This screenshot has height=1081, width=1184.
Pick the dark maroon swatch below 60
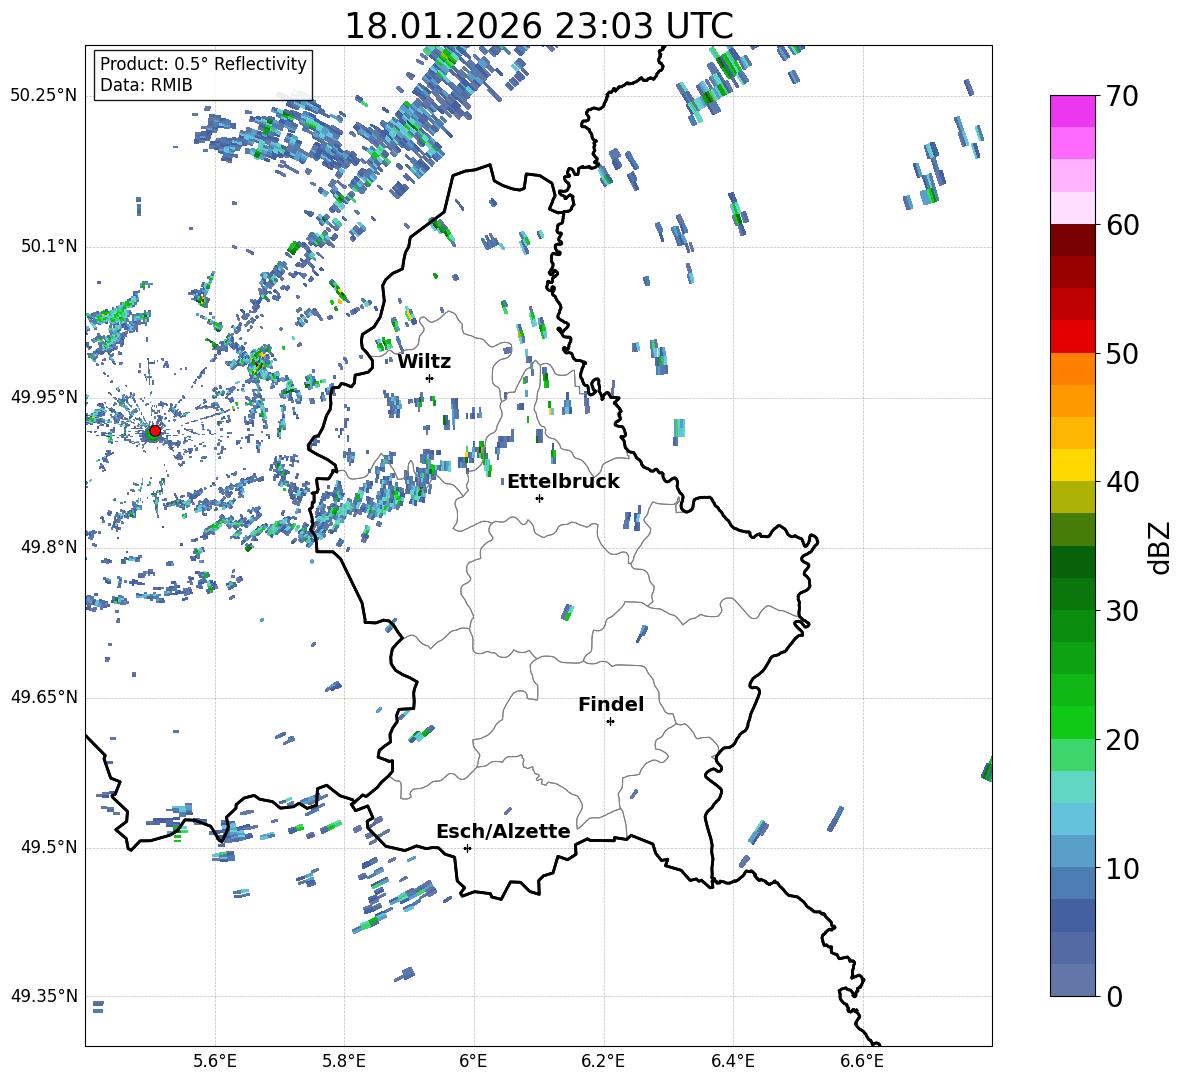[1073, 240]
